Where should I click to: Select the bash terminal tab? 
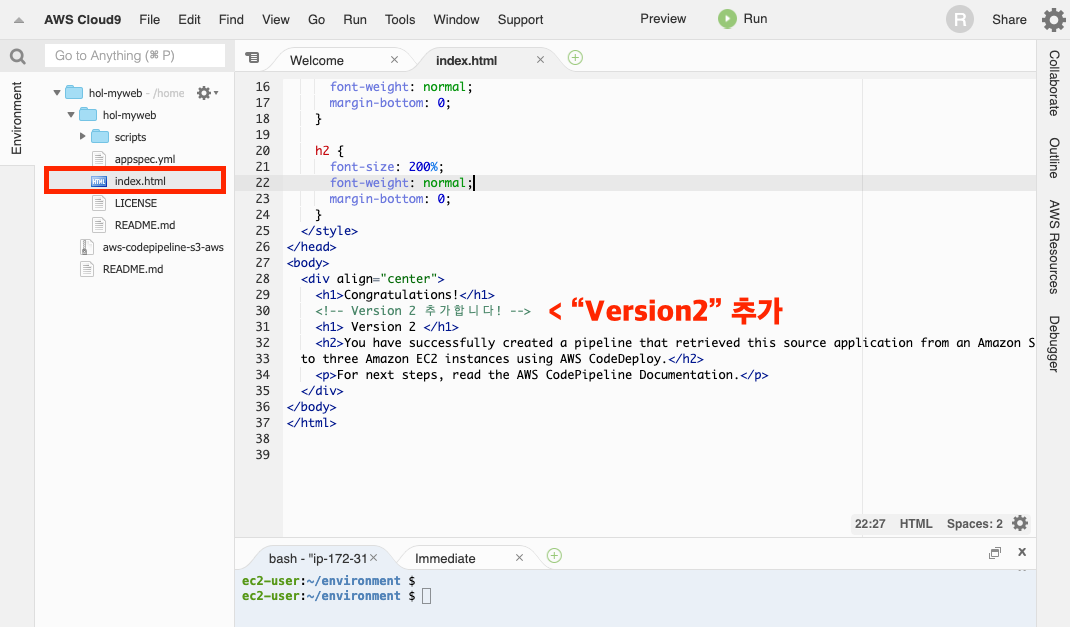coord(318,558)
